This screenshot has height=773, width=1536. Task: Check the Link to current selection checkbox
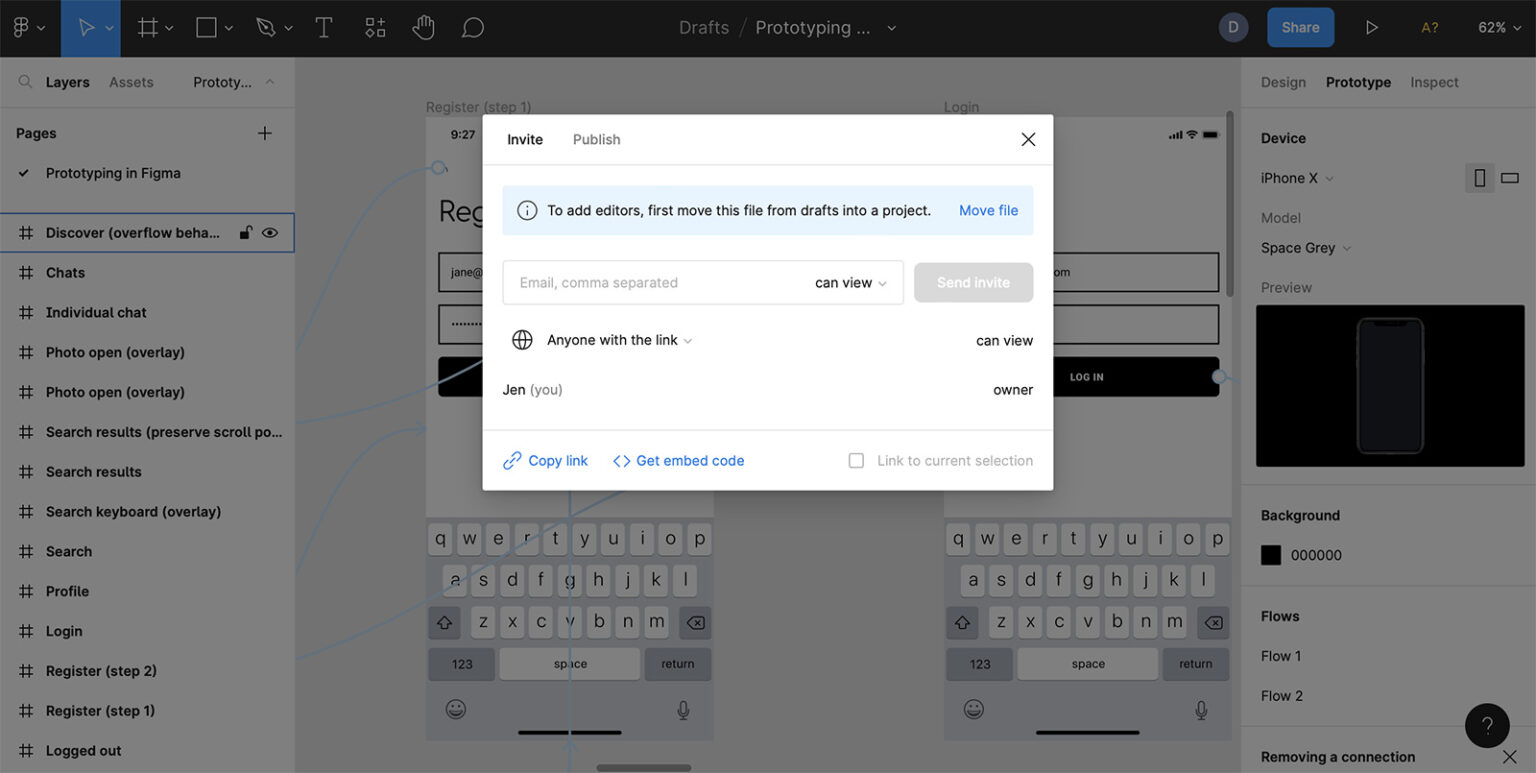(x=856, y=460)
